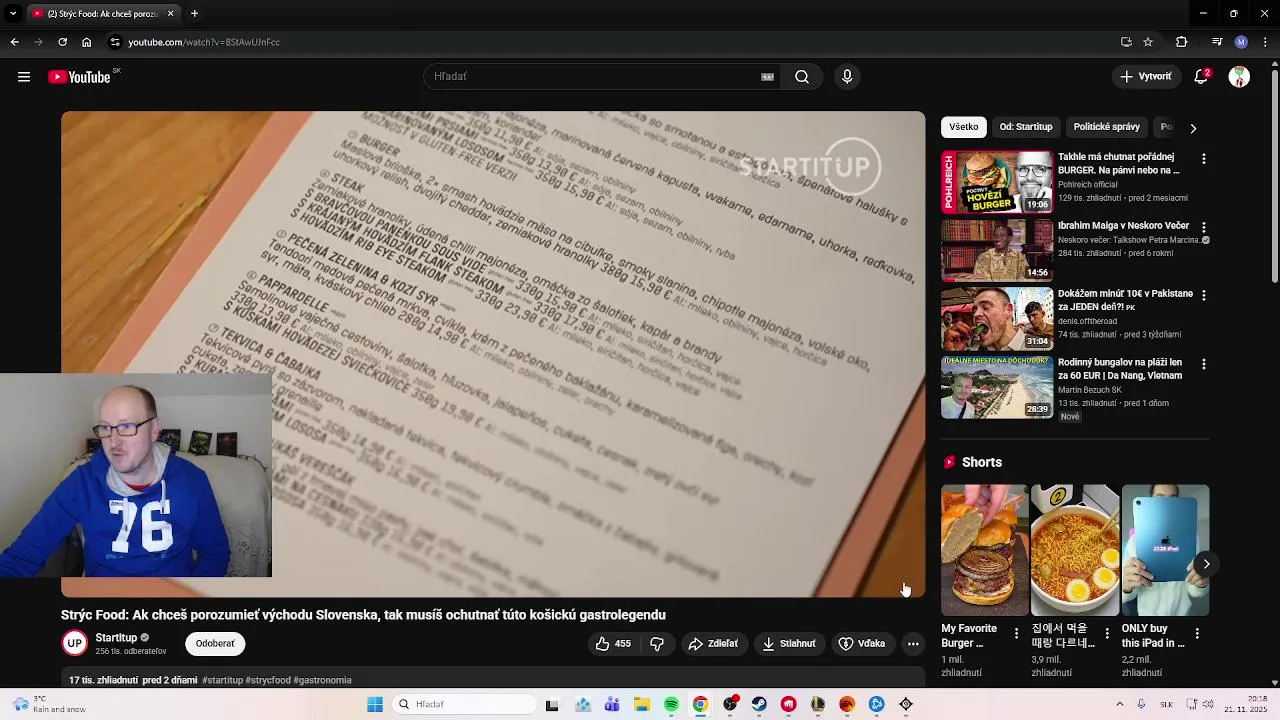
Task: Open notifications bell with 2 badge
Action: (1202, 77)
